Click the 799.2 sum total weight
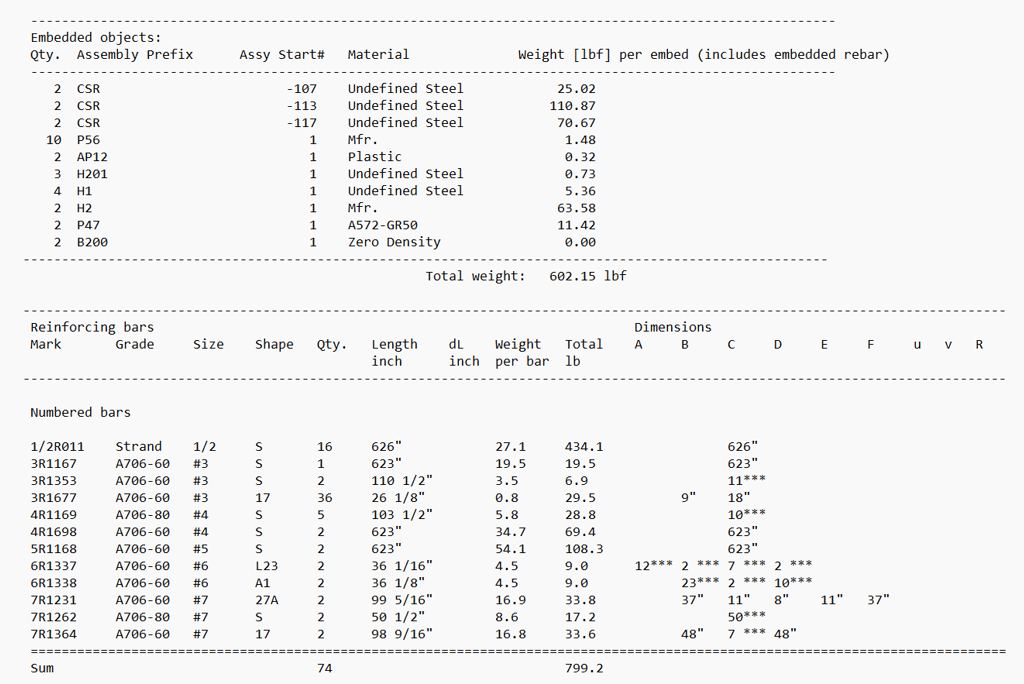This screenshot has width=1024, height=684. click(x=584, y=668)
